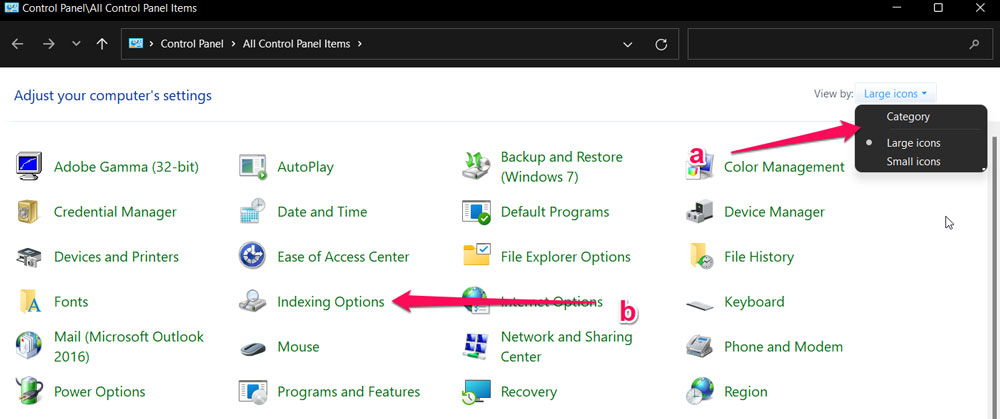Switch view to Small icons
This screenshot has width=1000, height=419.
(x=913, y=162)
